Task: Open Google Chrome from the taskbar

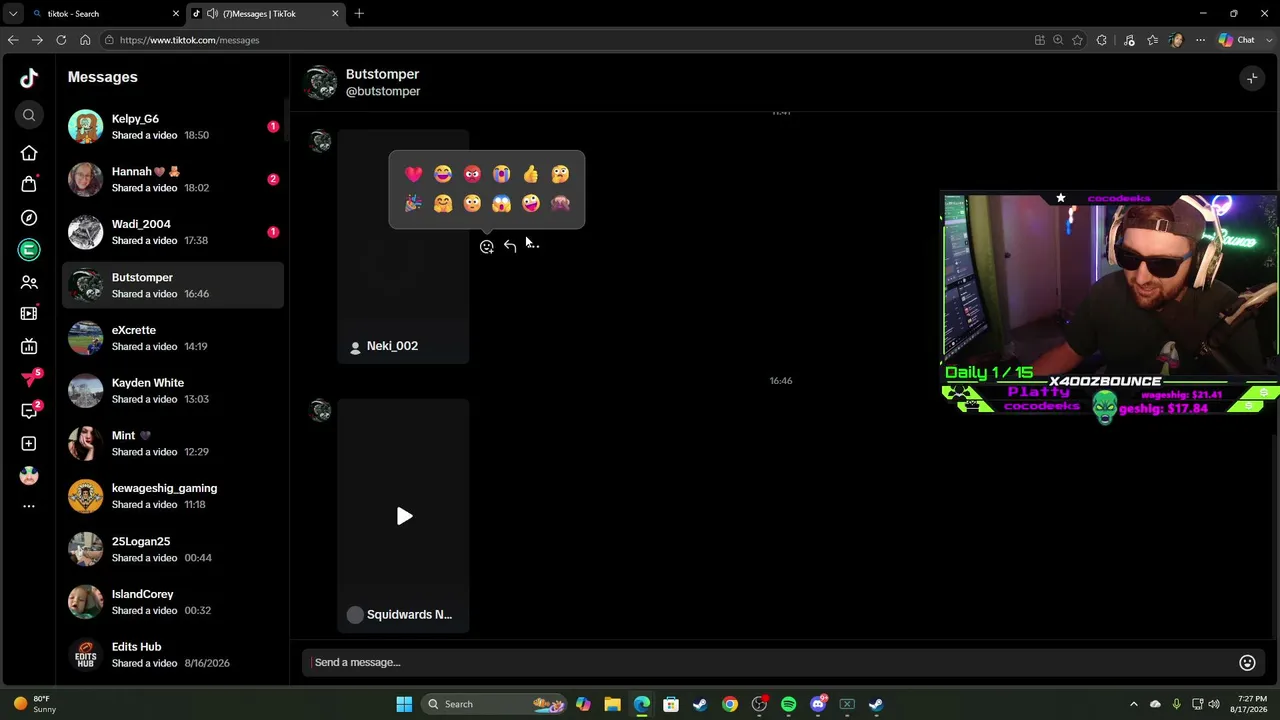Action: (x=730, y=704)
